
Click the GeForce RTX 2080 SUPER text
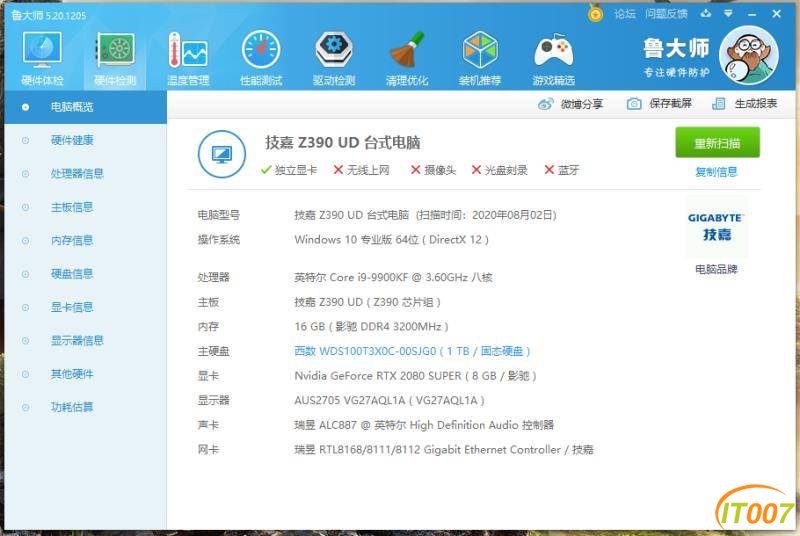coord(415,376)
